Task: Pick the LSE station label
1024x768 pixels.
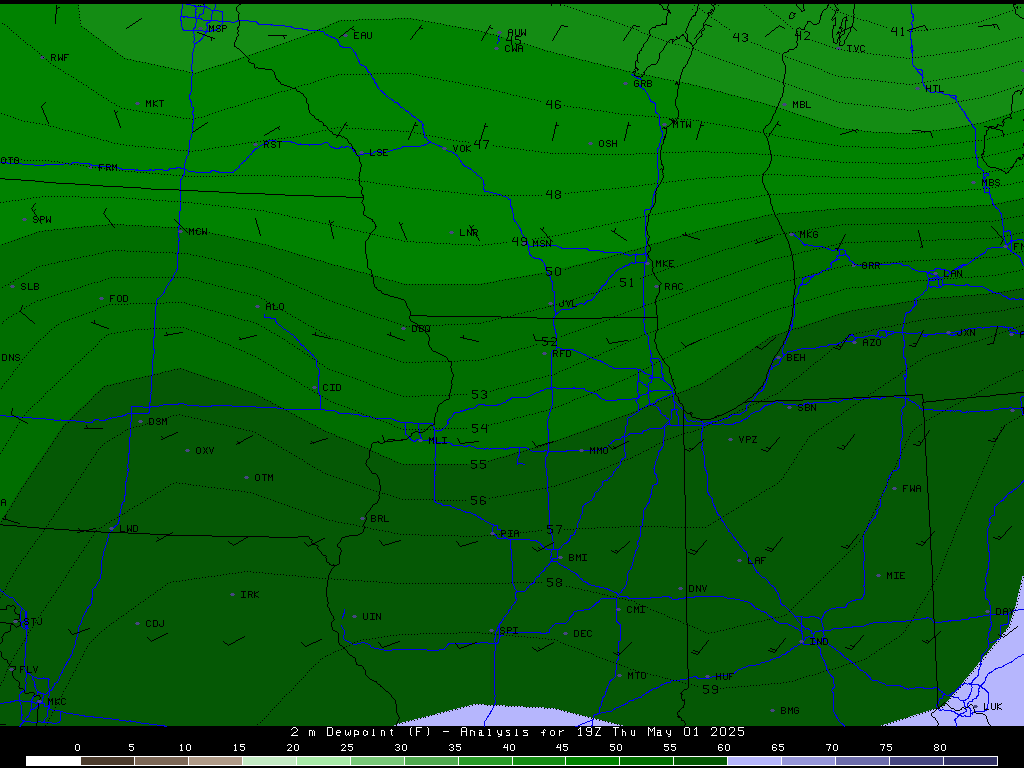Action: click(379, 152)
